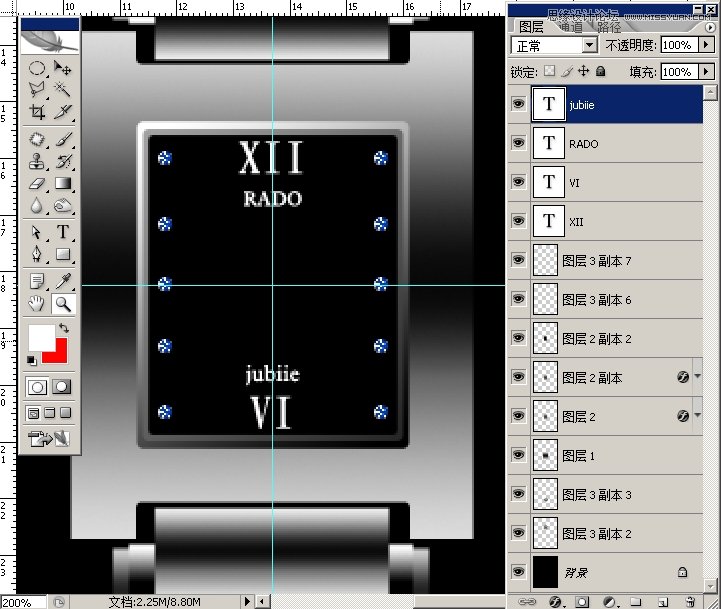
Task: Open adjustment layer creation menu
Action: [x=610, y=602]
